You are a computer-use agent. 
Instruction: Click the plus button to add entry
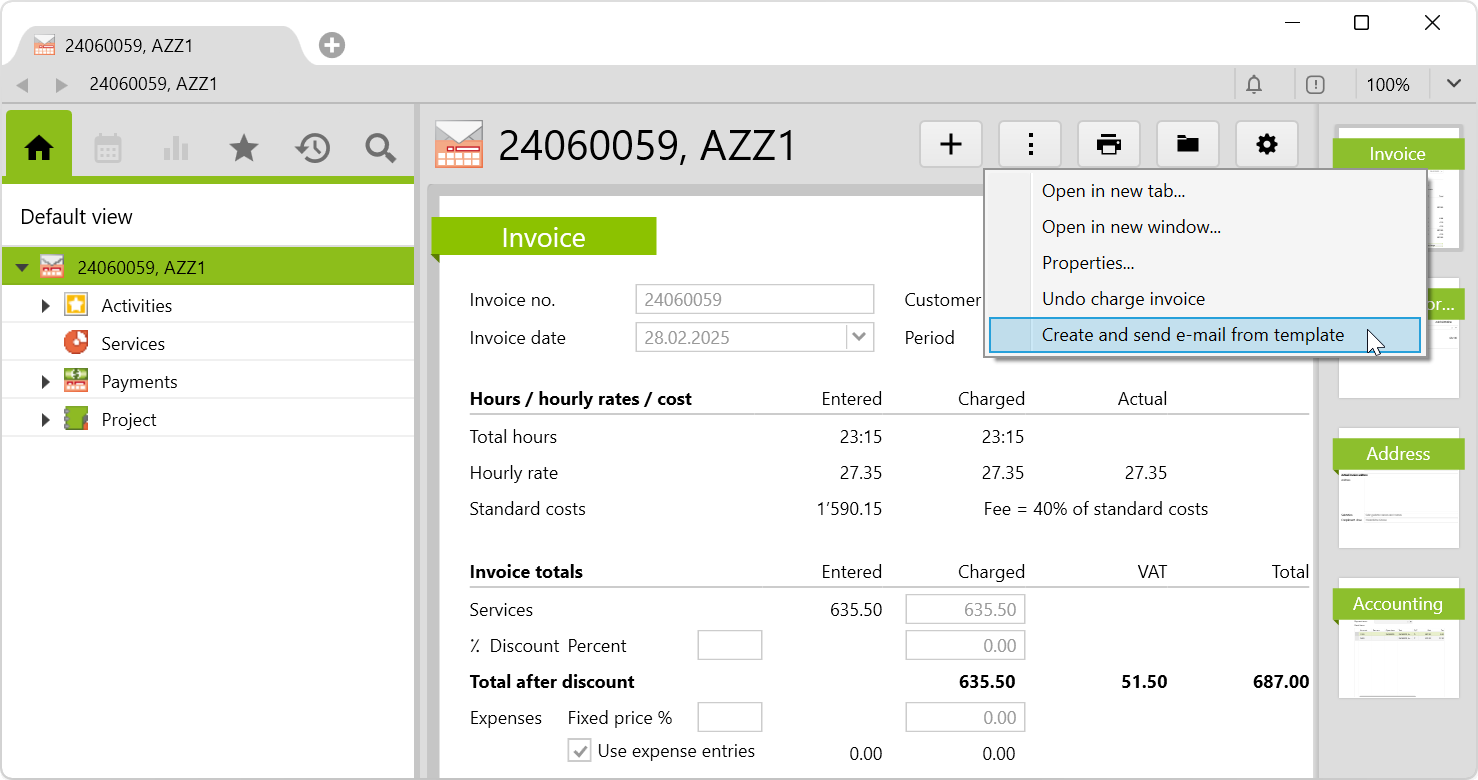click(950, 145)
